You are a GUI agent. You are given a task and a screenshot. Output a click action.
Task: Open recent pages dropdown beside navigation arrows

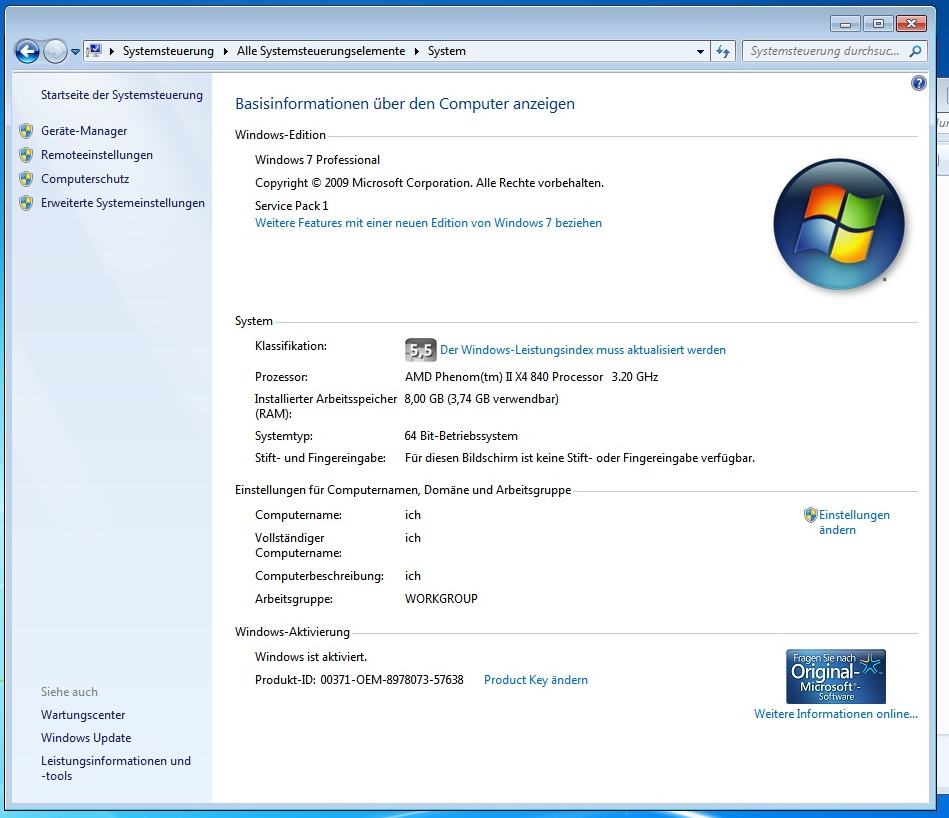pos(75,52)
